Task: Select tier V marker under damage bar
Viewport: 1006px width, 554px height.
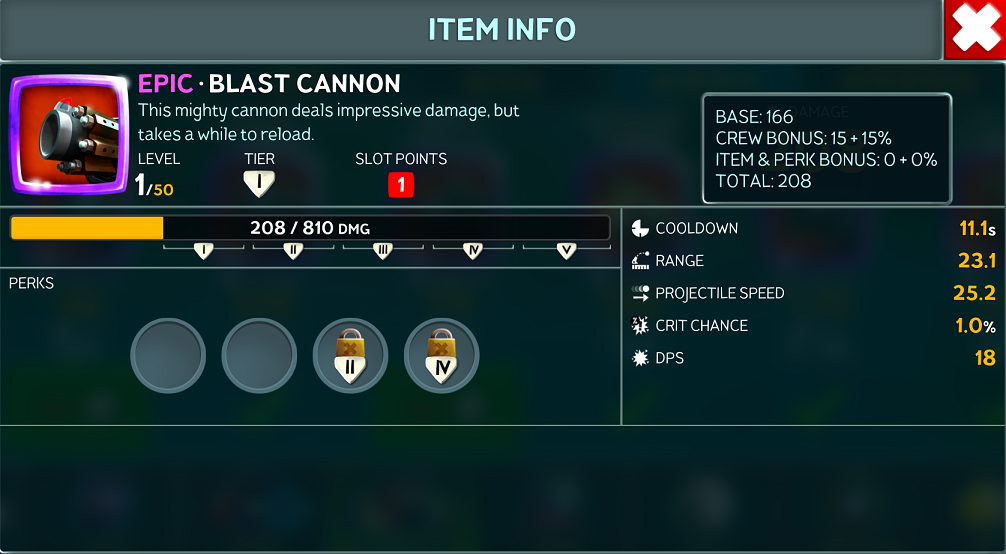Action: pyautogui.click(x=567, y=250)
